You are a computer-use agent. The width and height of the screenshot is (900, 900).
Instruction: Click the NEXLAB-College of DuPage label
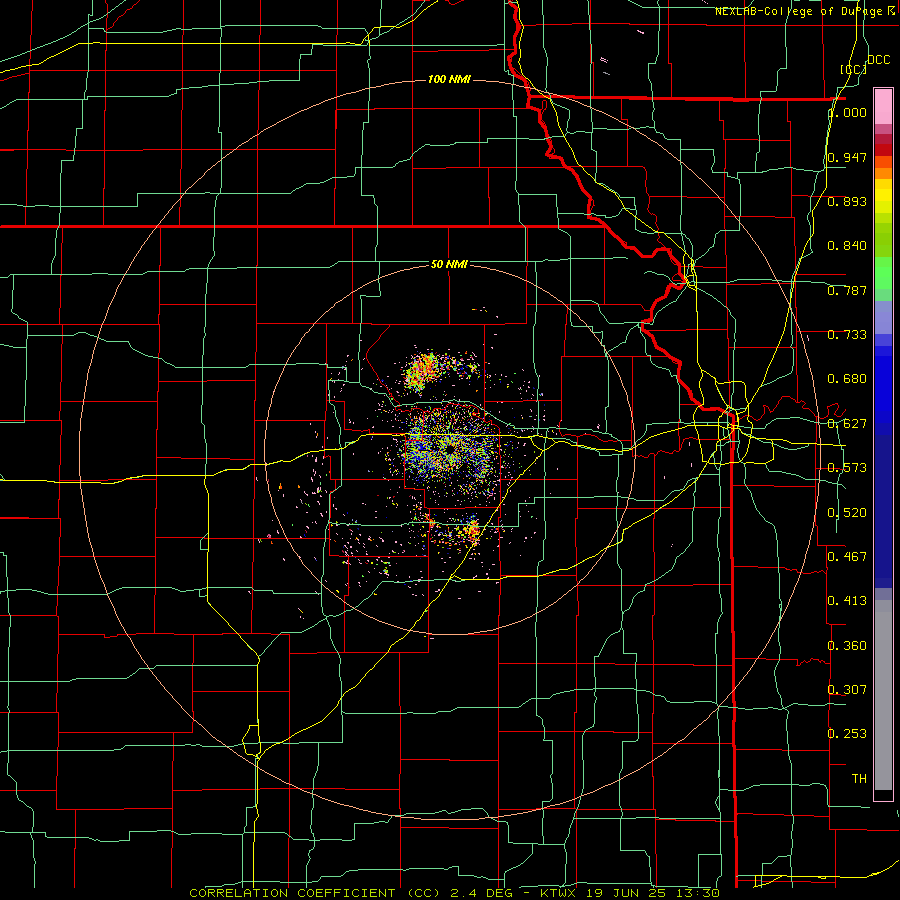point(804,11)
